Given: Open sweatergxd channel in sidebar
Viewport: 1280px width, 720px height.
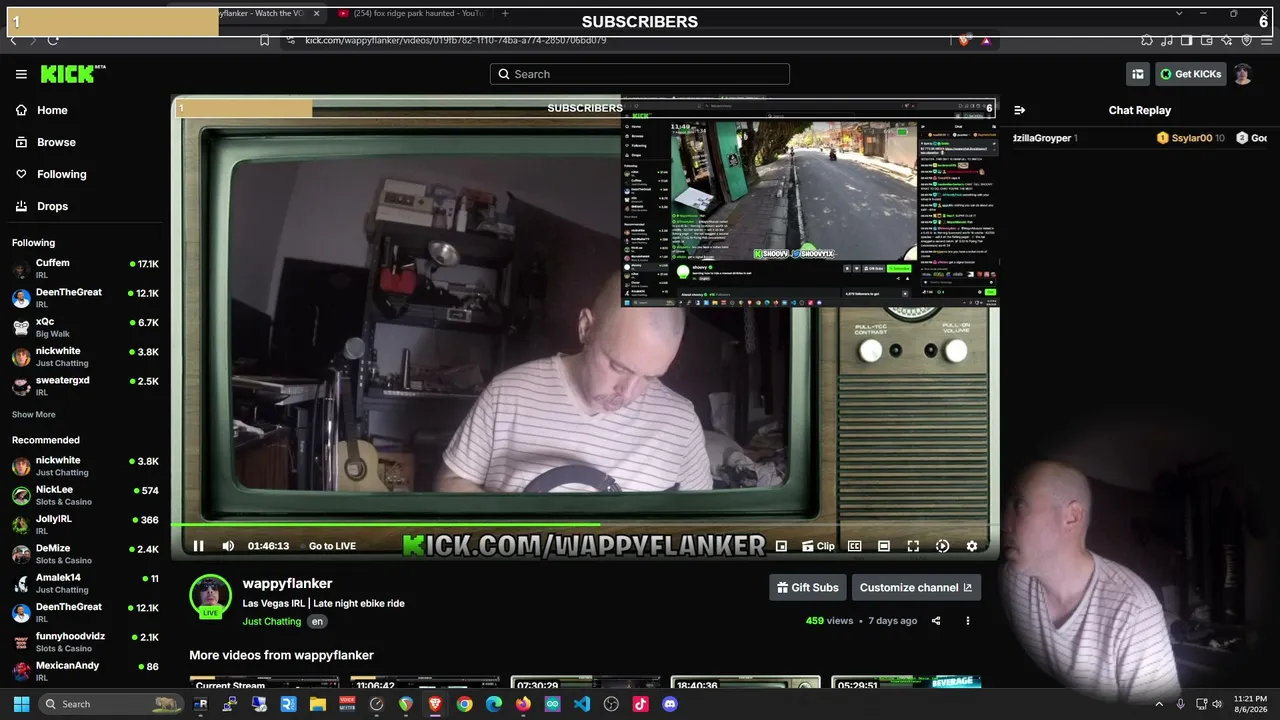Looking at the screenshot, I should tap(85, 386).
